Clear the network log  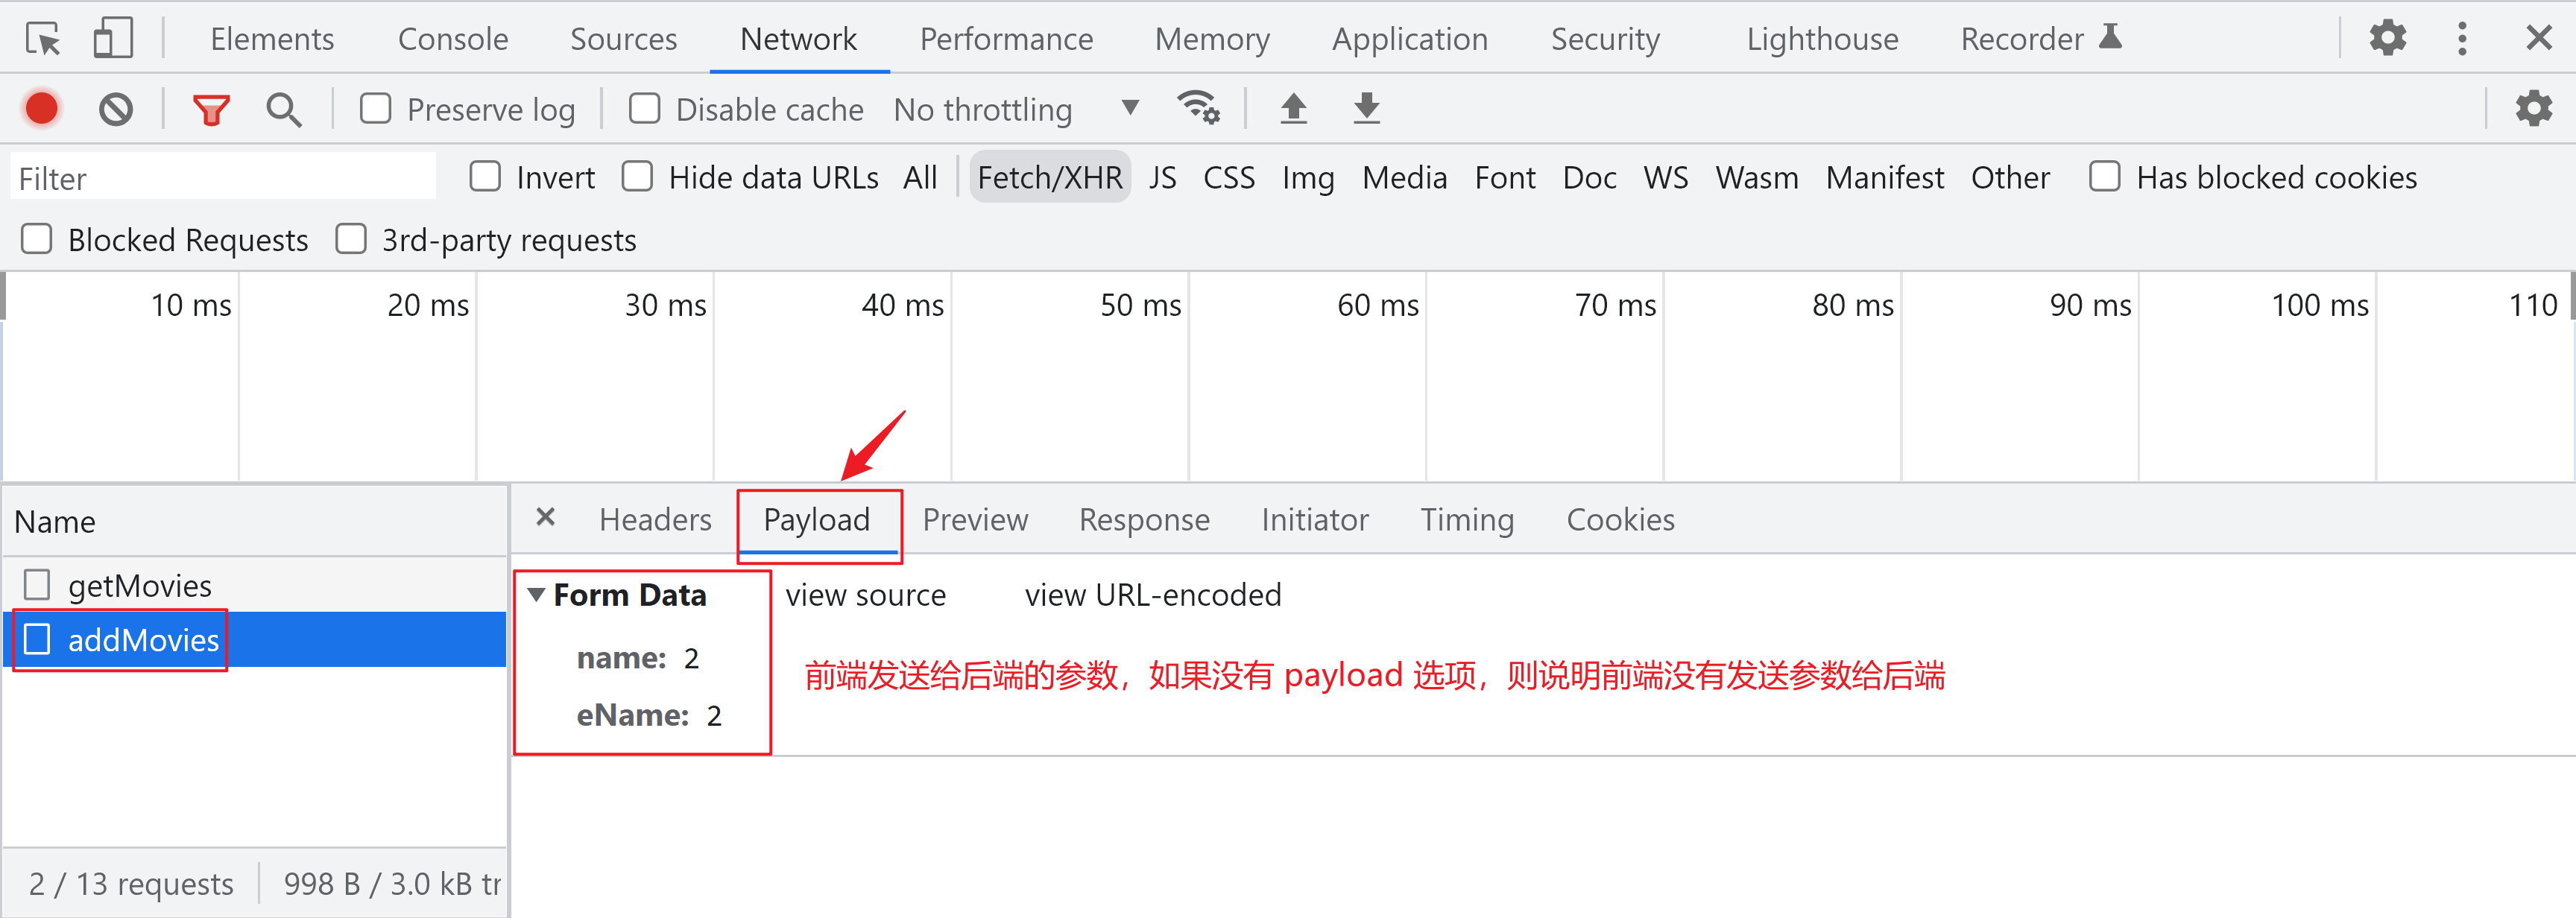coord(116,109)
